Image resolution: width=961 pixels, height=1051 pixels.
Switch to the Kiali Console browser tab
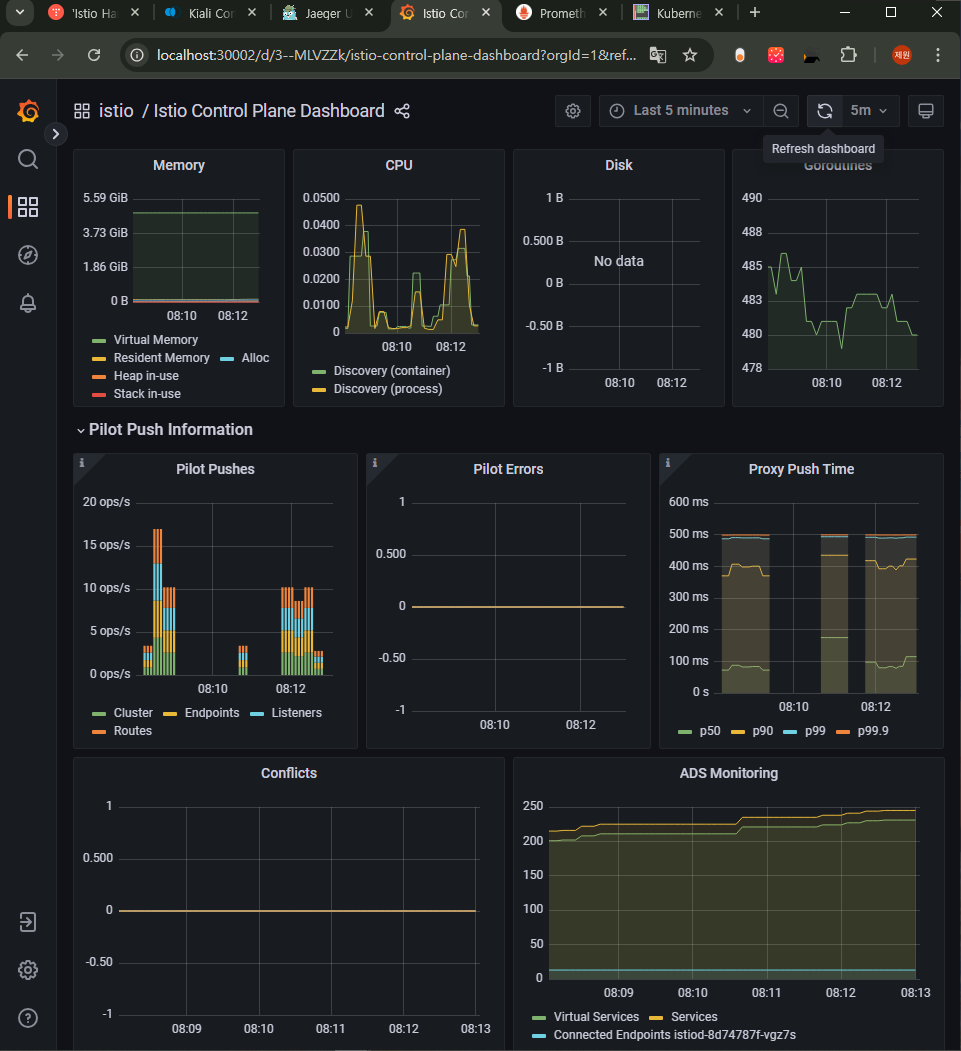coord(211,13)
